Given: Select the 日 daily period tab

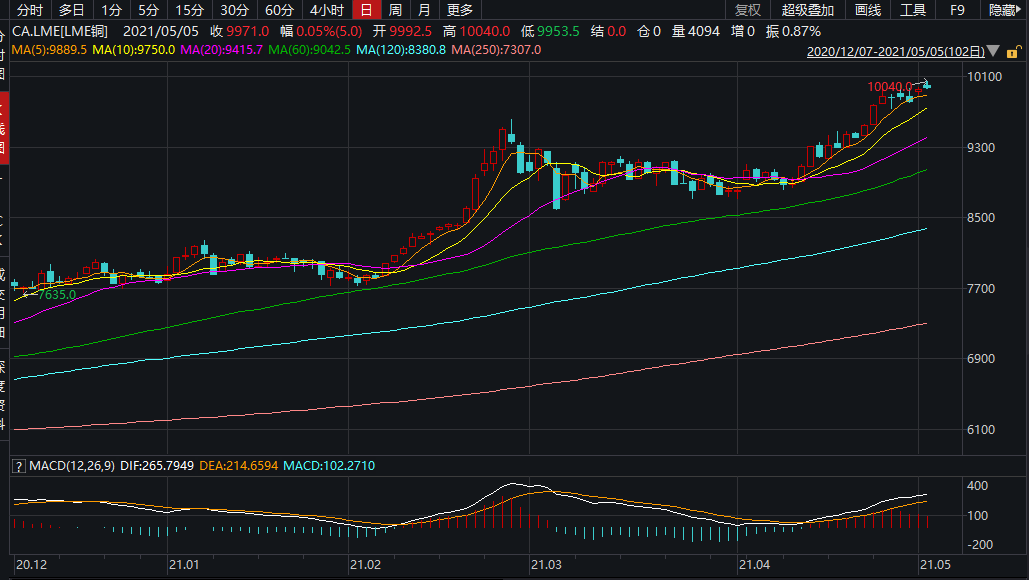Looking at the screenshot, I should click(x=367, y=10).
